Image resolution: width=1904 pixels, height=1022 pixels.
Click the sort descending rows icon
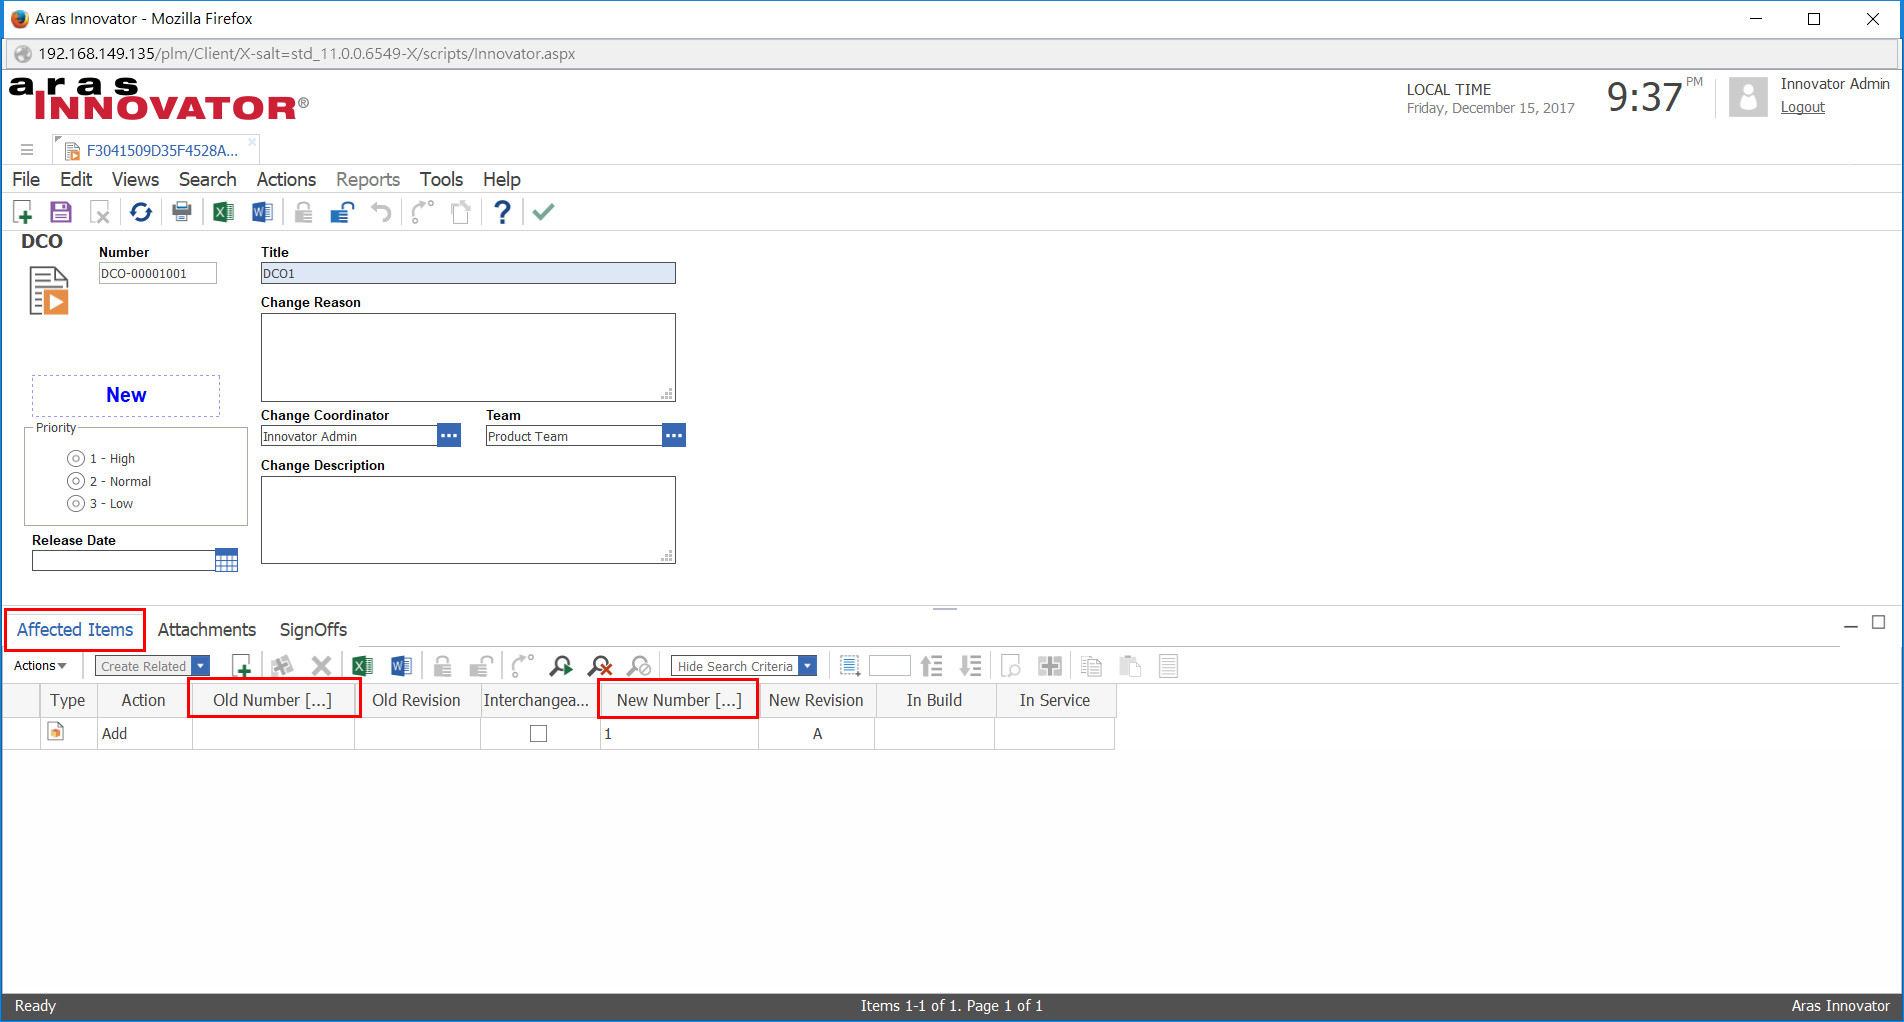click(970, 666)
